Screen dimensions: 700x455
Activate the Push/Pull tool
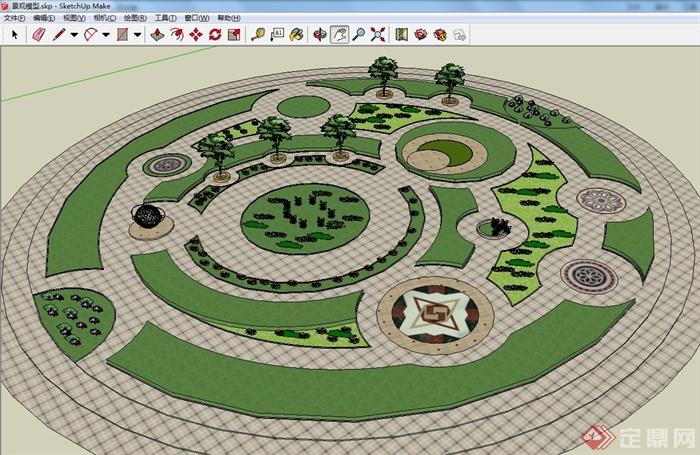157,34
